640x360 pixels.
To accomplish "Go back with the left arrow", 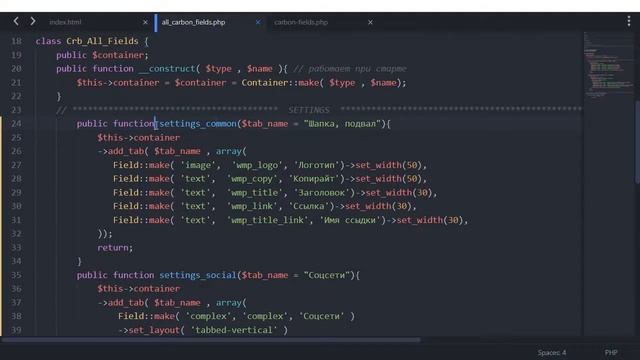I will [16, 21].
